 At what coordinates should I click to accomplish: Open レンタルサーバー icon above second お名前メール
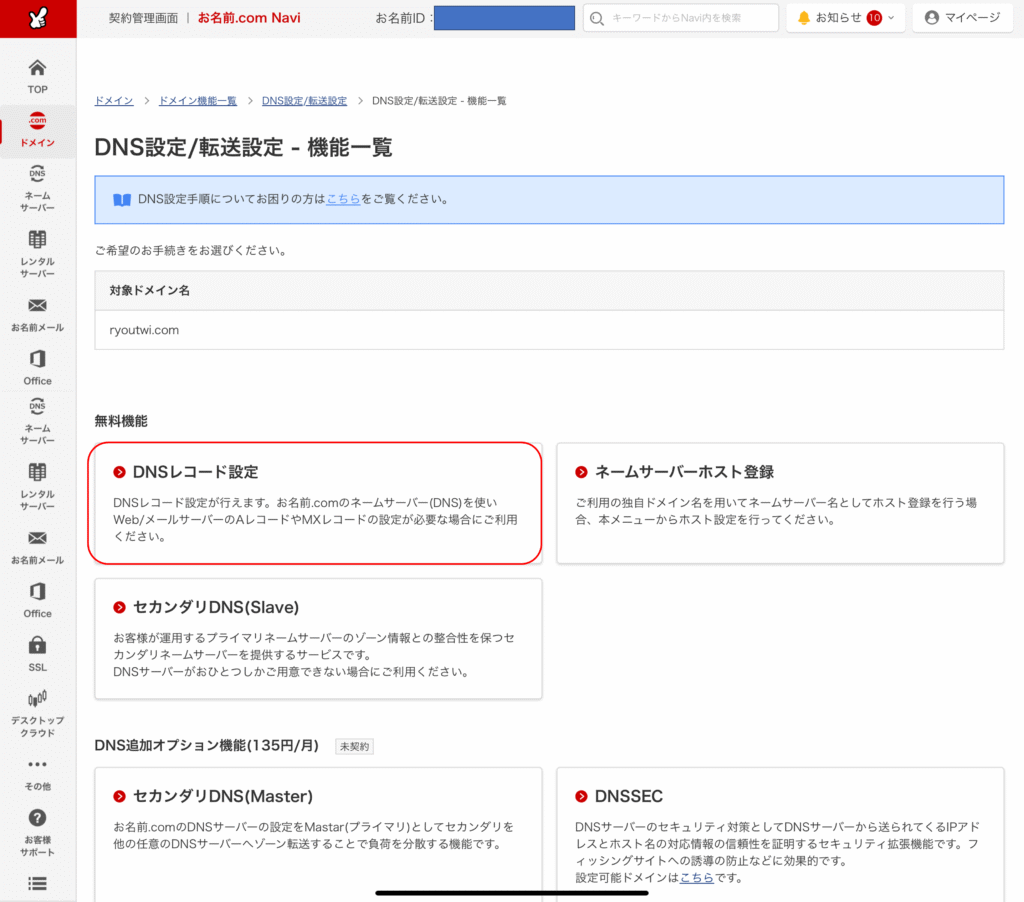[37, 472]
